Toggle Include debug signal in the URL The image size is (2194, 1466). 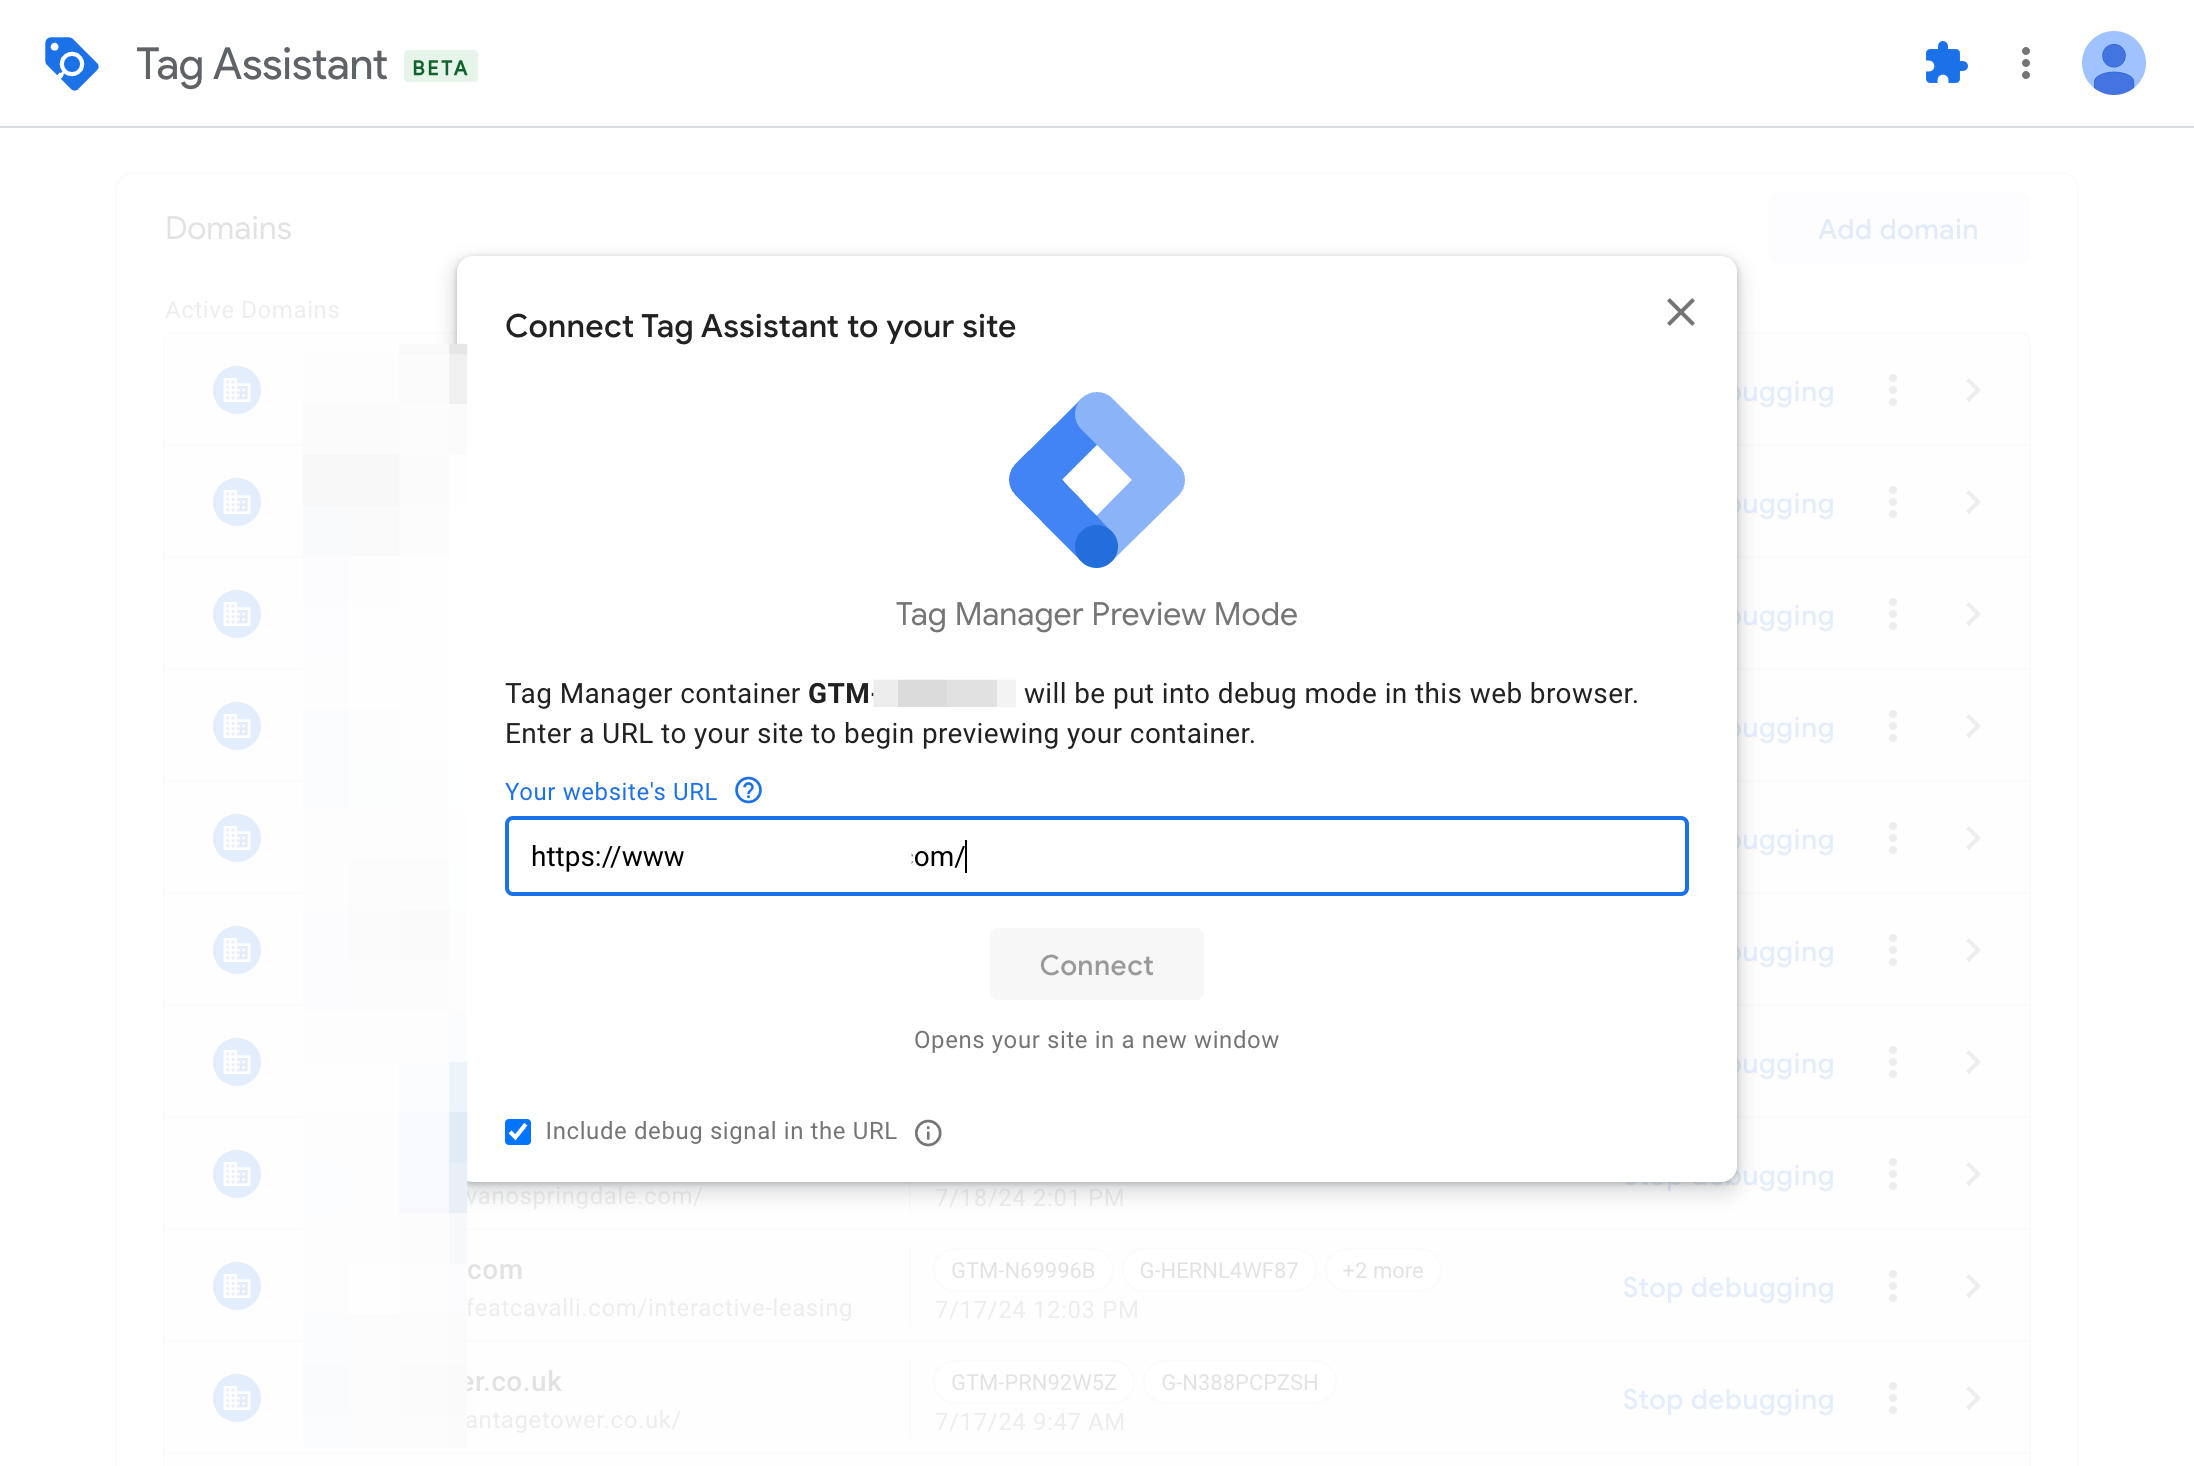coord(518,1131)
